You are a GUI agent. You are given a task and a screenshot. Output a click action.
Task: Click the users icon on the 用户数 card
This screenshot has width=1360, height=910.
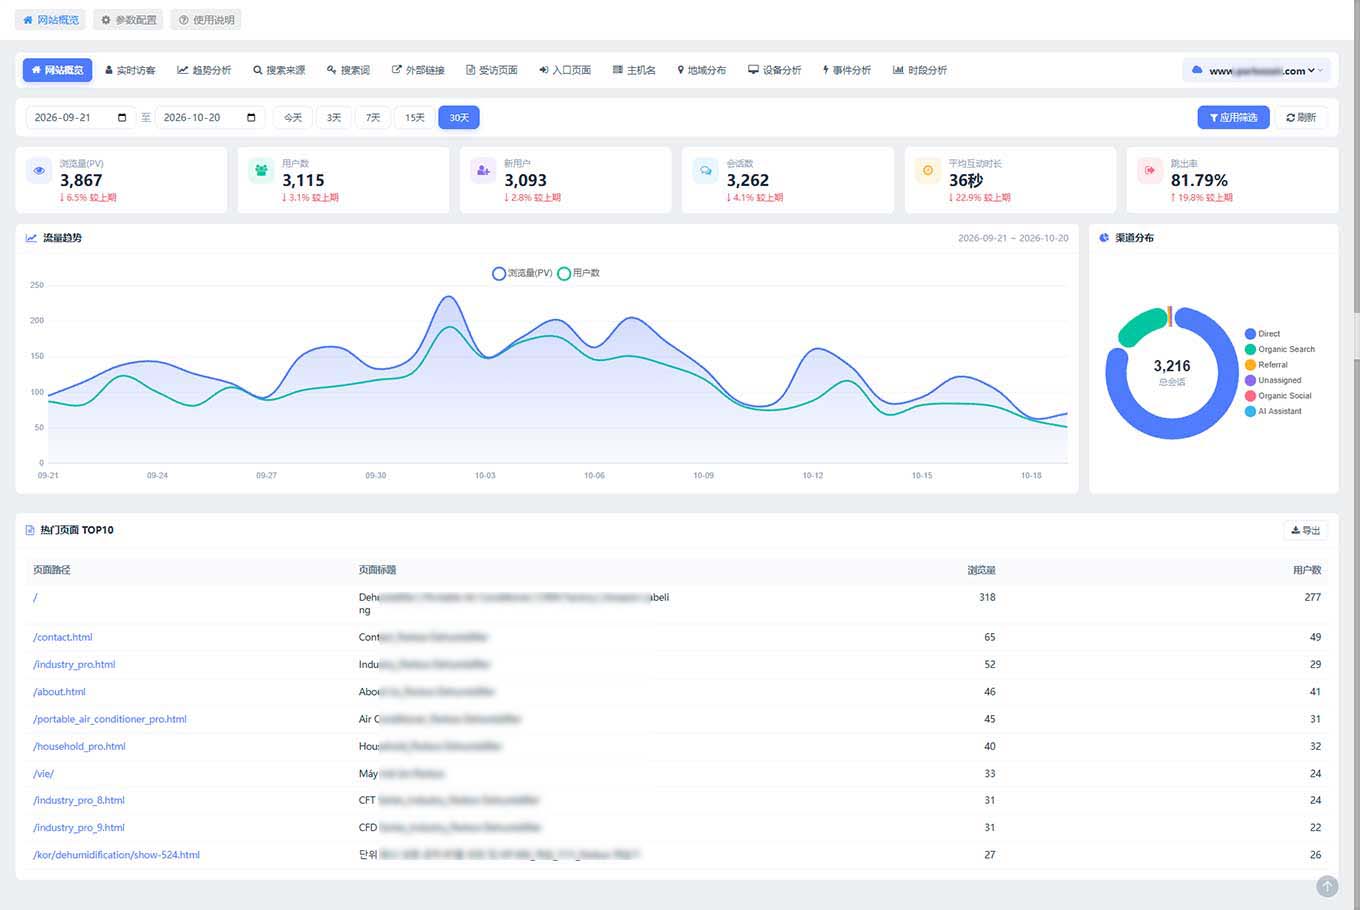[x=261, y=171]
